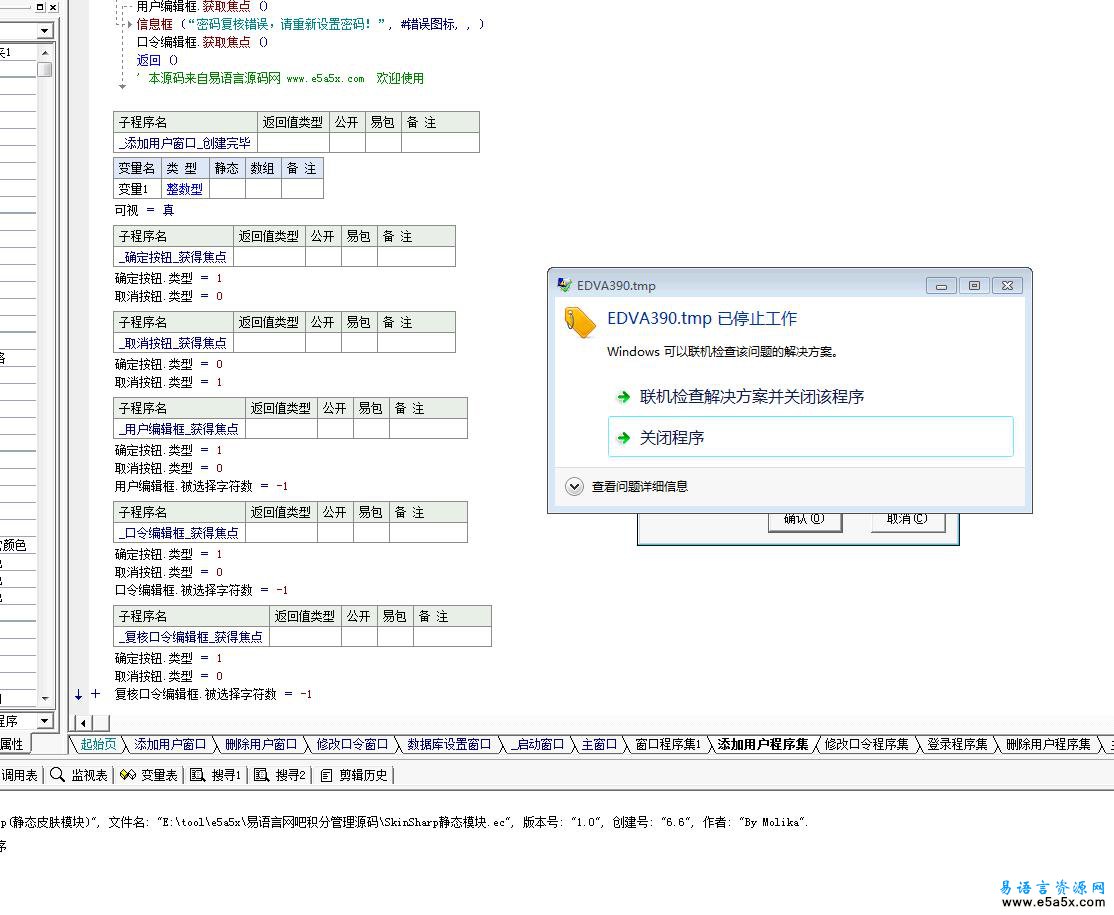Select subroutine name _复核口令编辑框_获得焦点

pyautogui.click(x=191, y=637)
